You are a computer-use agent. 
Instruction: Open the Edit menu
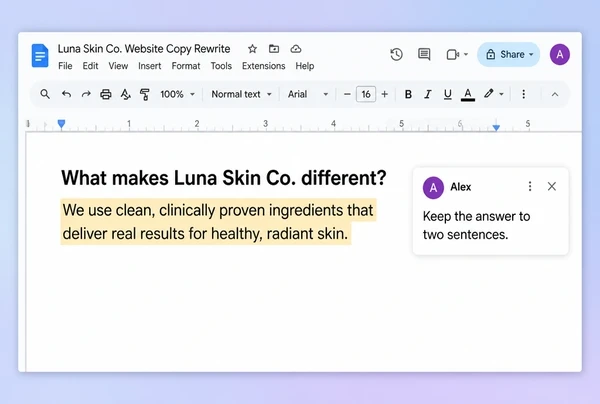click(90, 66)
